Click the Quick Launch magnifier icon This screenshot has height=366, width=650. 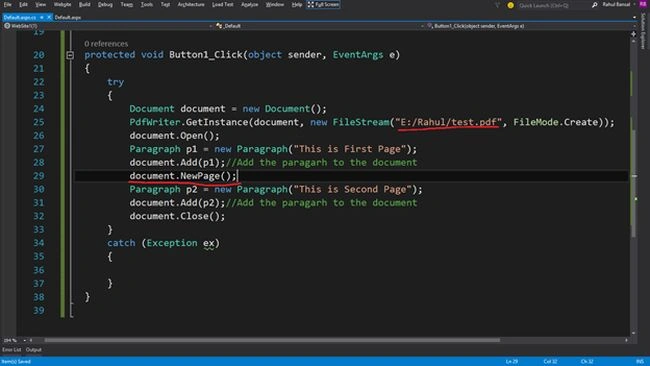(594, 5)
